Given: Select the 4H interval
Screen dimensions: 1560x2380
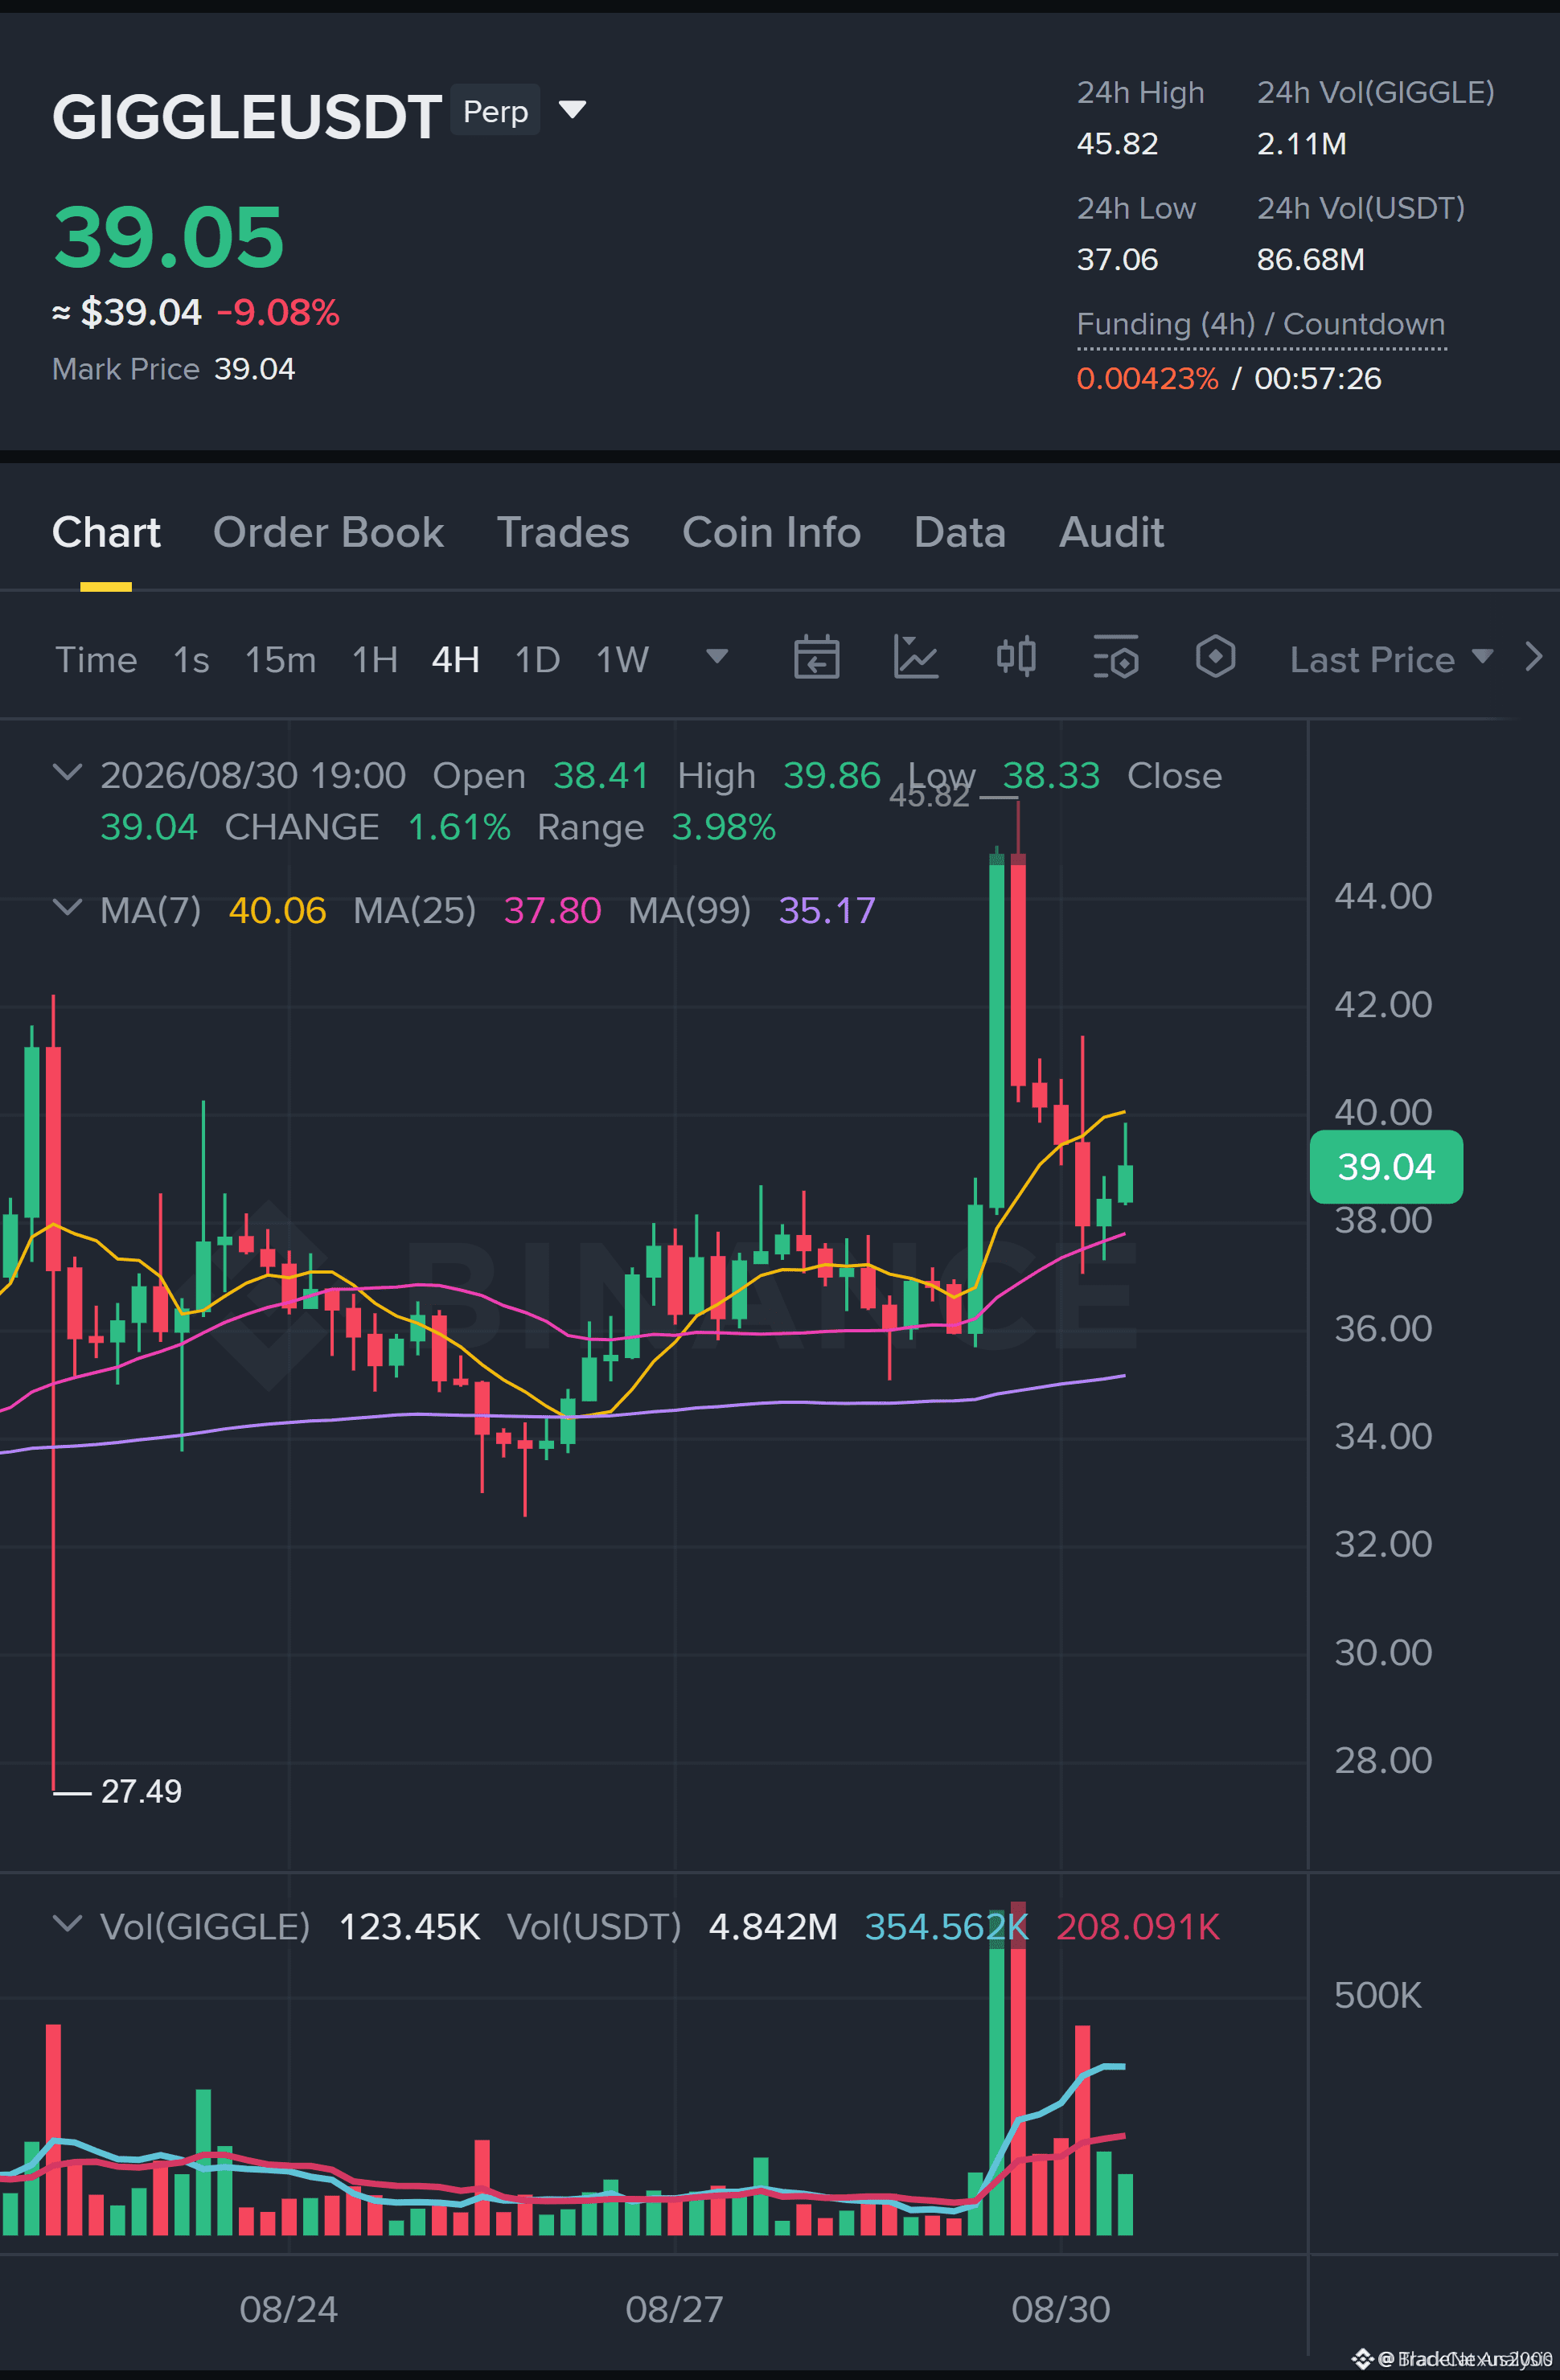Looking at the screenshot, I should coord(455,660).
